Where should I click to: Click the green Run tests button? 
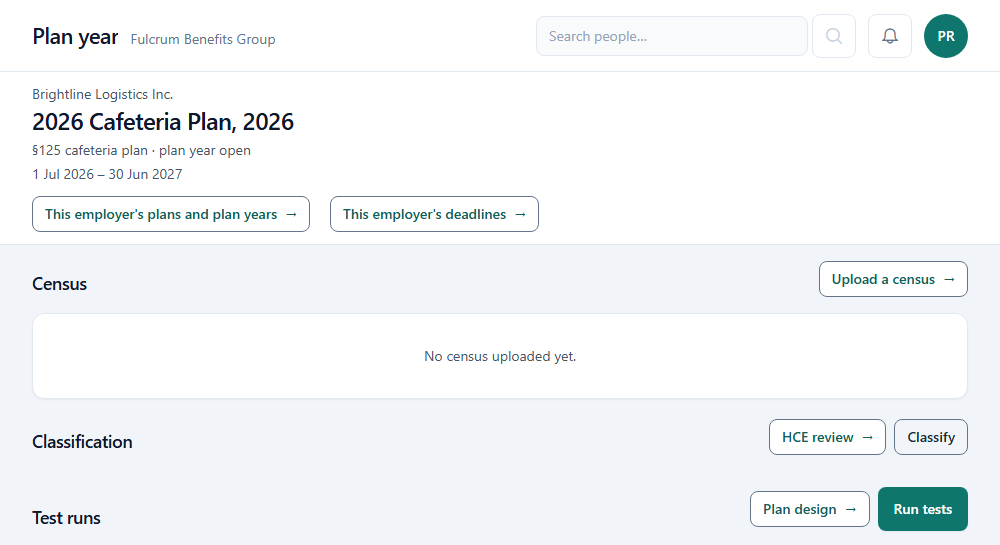pos(923,509)
